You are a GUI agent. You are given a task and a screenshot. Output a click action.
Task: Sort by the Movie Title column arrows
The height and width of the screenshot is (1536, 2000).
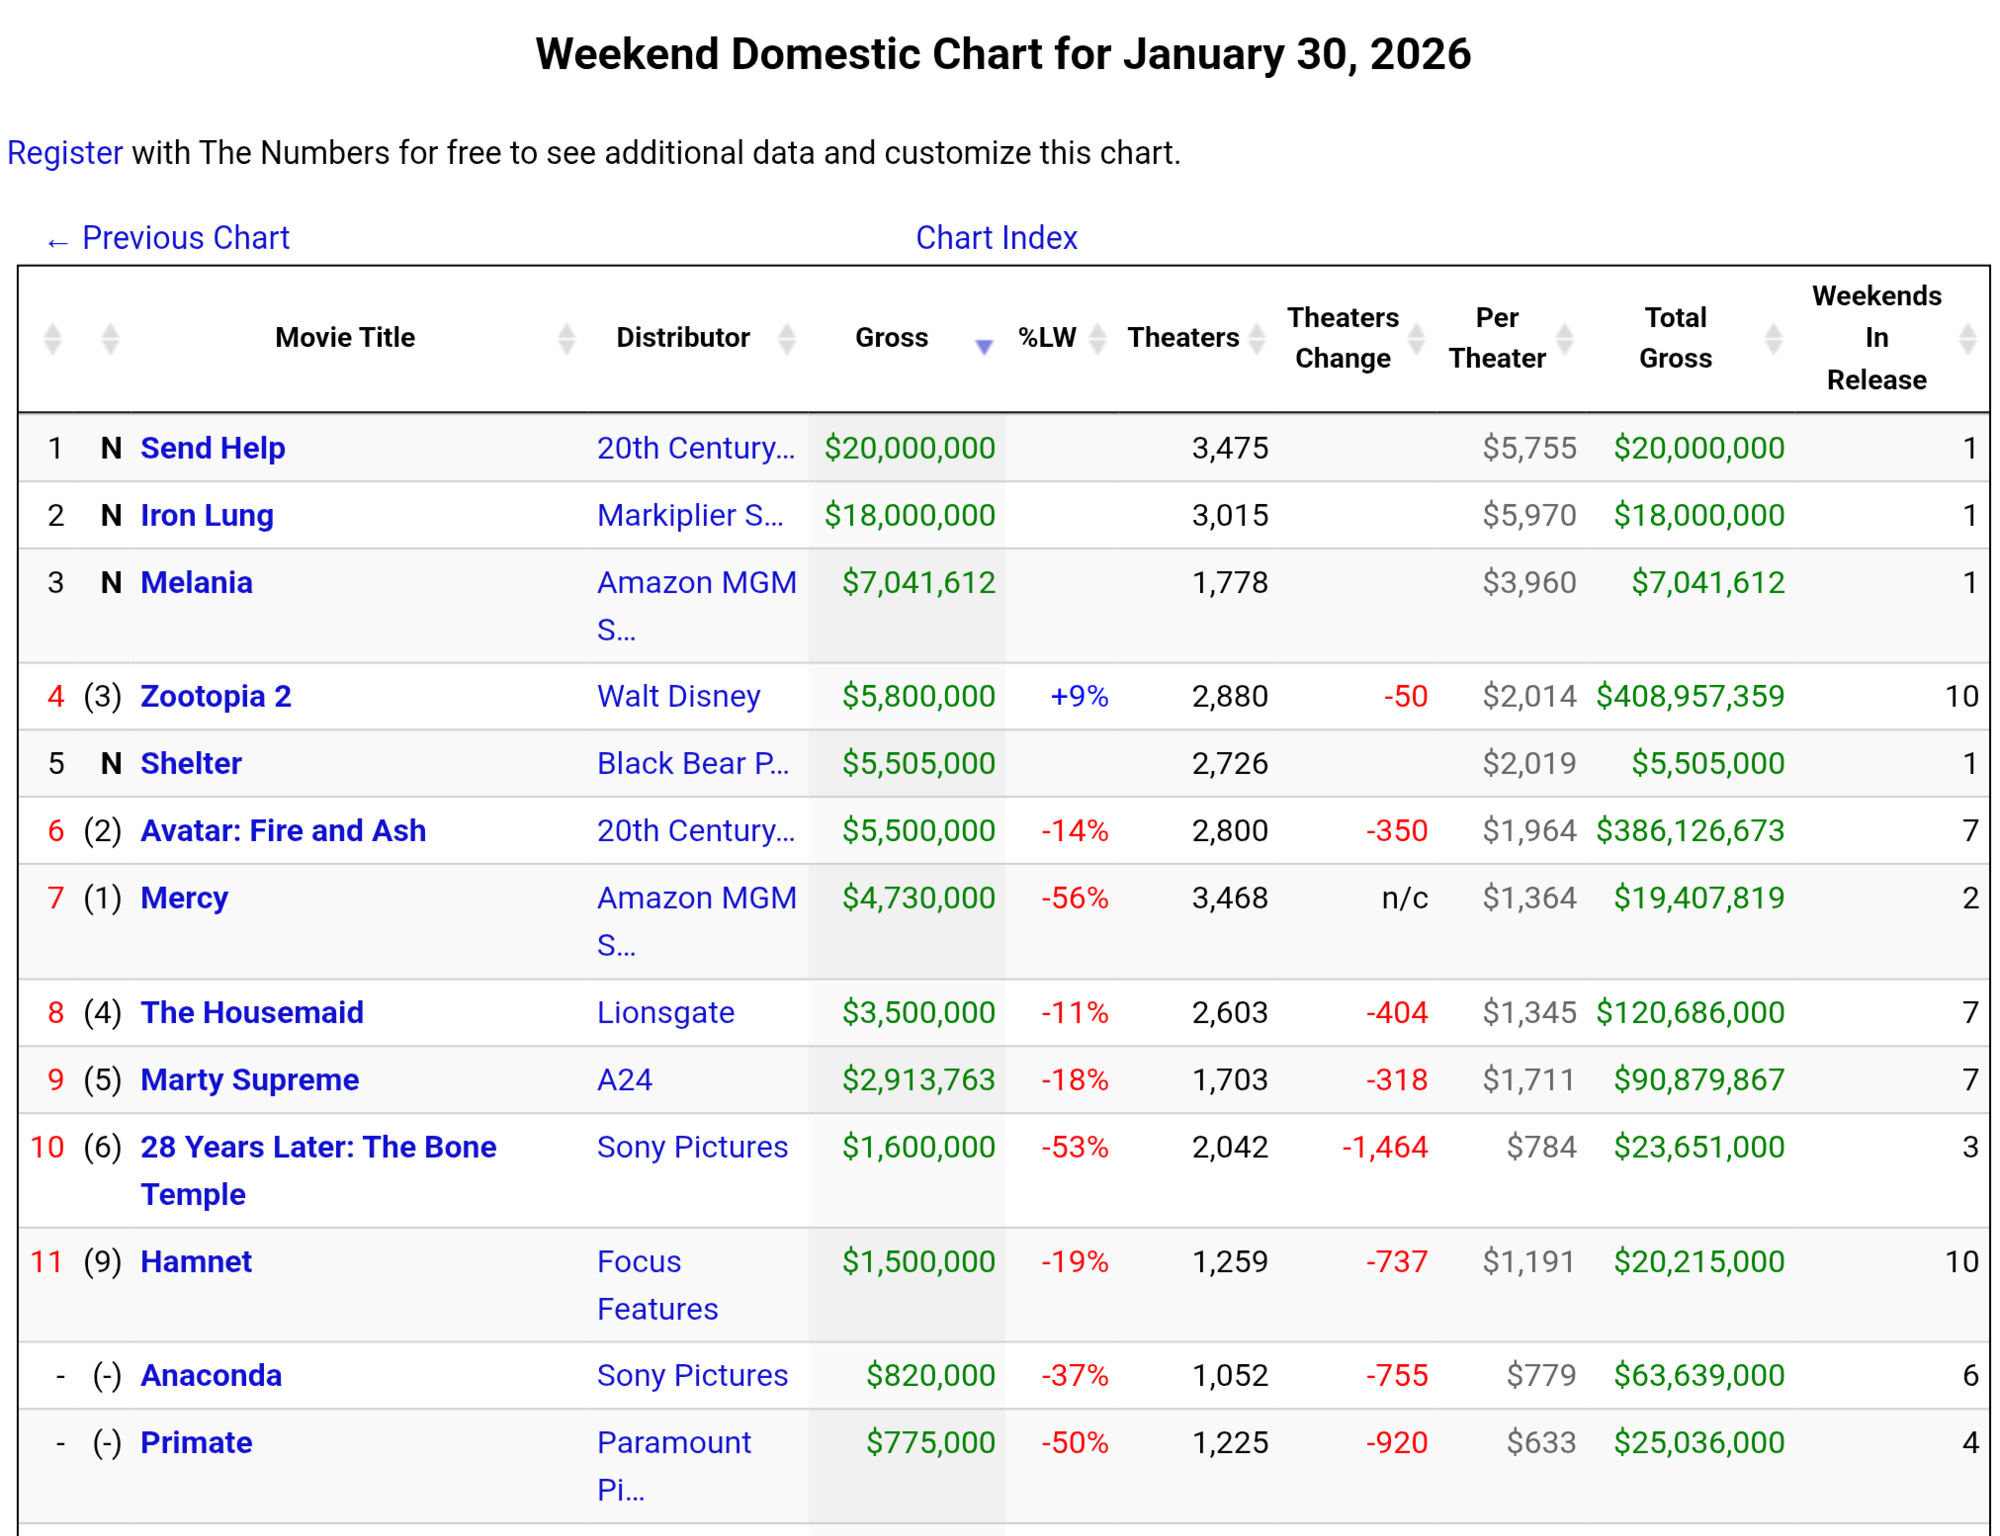tap(566, 339)
